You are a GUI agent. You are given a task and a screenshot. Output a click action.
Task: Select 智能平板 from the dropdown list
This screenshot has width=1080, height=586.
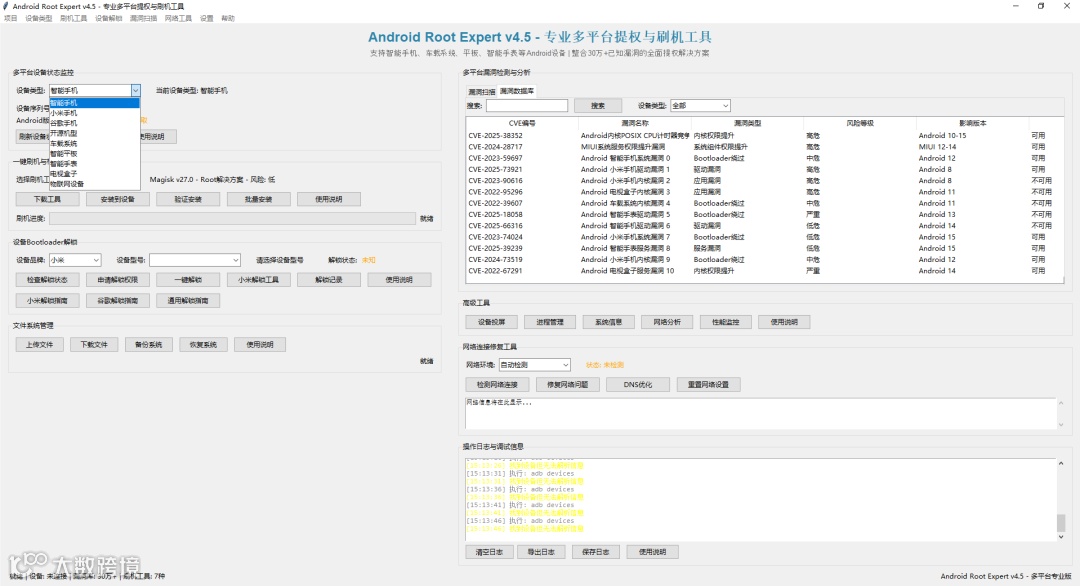(94, 154)
